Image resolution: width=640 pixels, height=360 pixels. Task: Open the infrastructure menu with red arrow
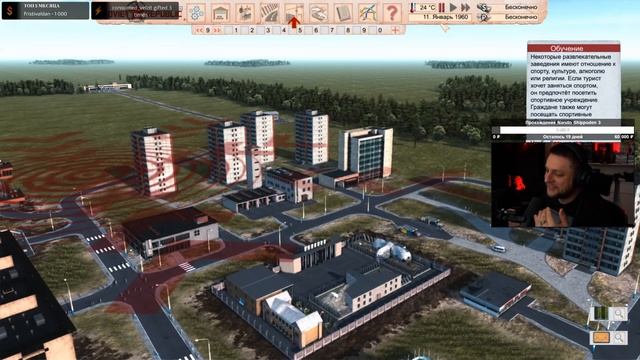294,13
